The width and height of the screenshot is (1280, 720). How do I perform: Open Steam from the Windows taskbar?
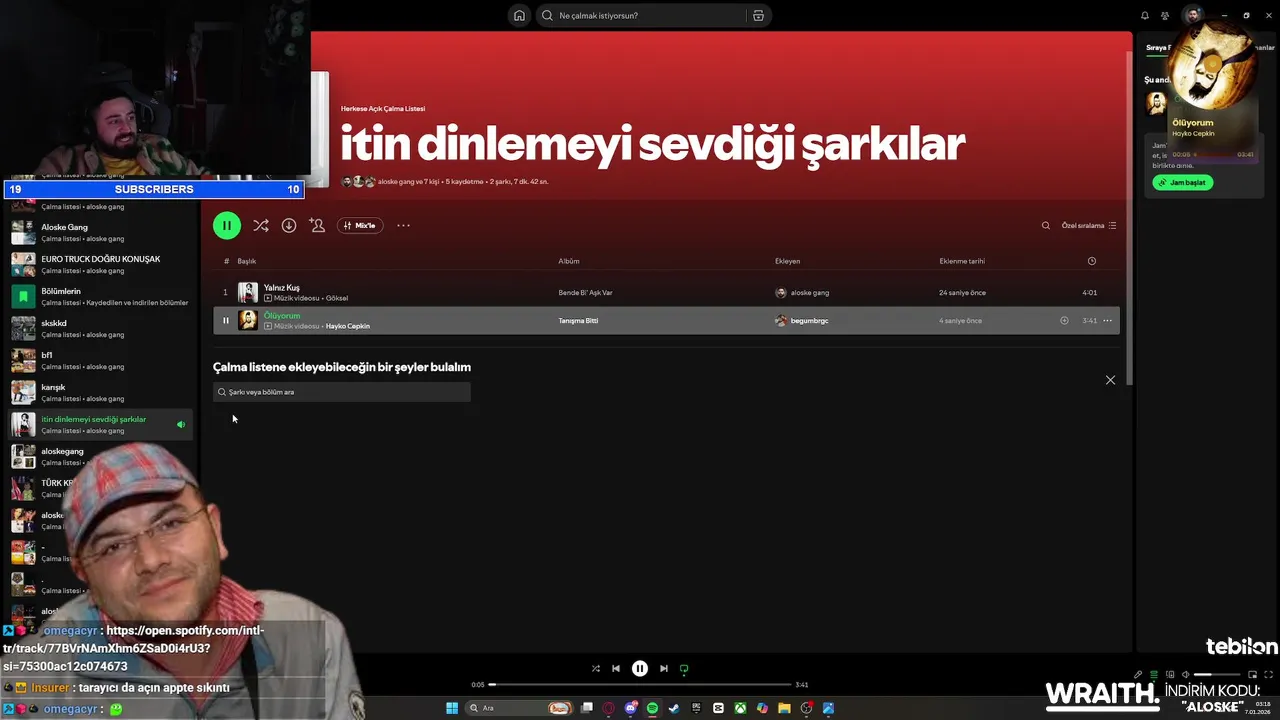coord(674,708)
